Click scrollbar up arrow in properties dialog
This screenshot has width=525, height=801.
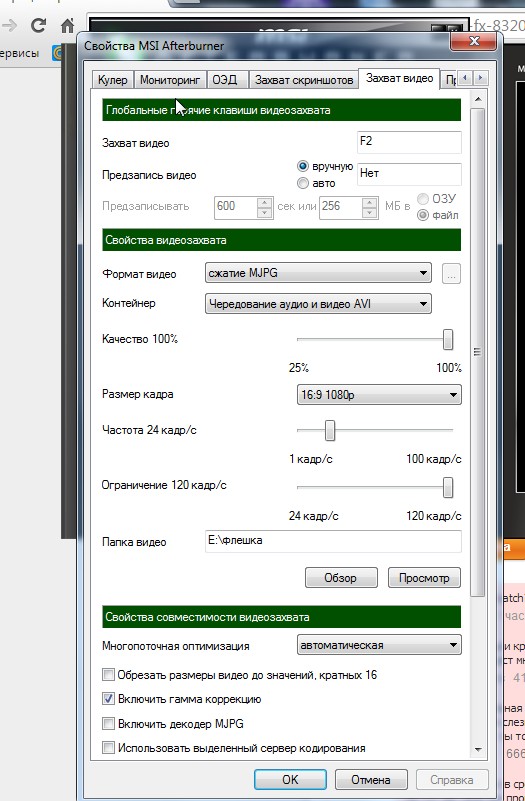(478, 100)
